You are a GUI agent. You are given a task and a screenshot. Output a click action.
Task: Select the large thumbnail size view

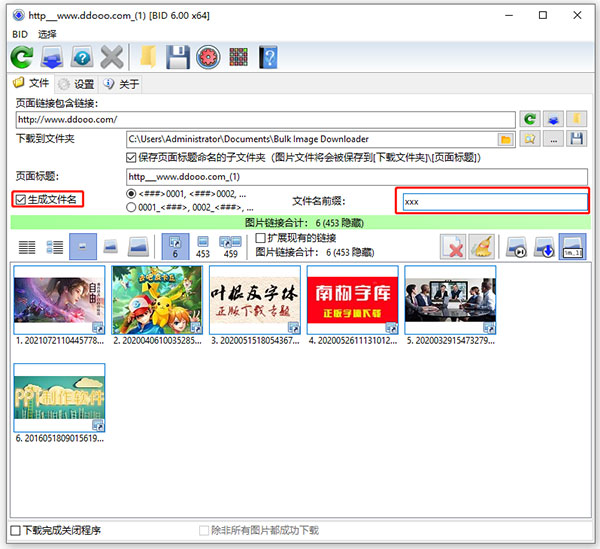(x=138, y=247)
